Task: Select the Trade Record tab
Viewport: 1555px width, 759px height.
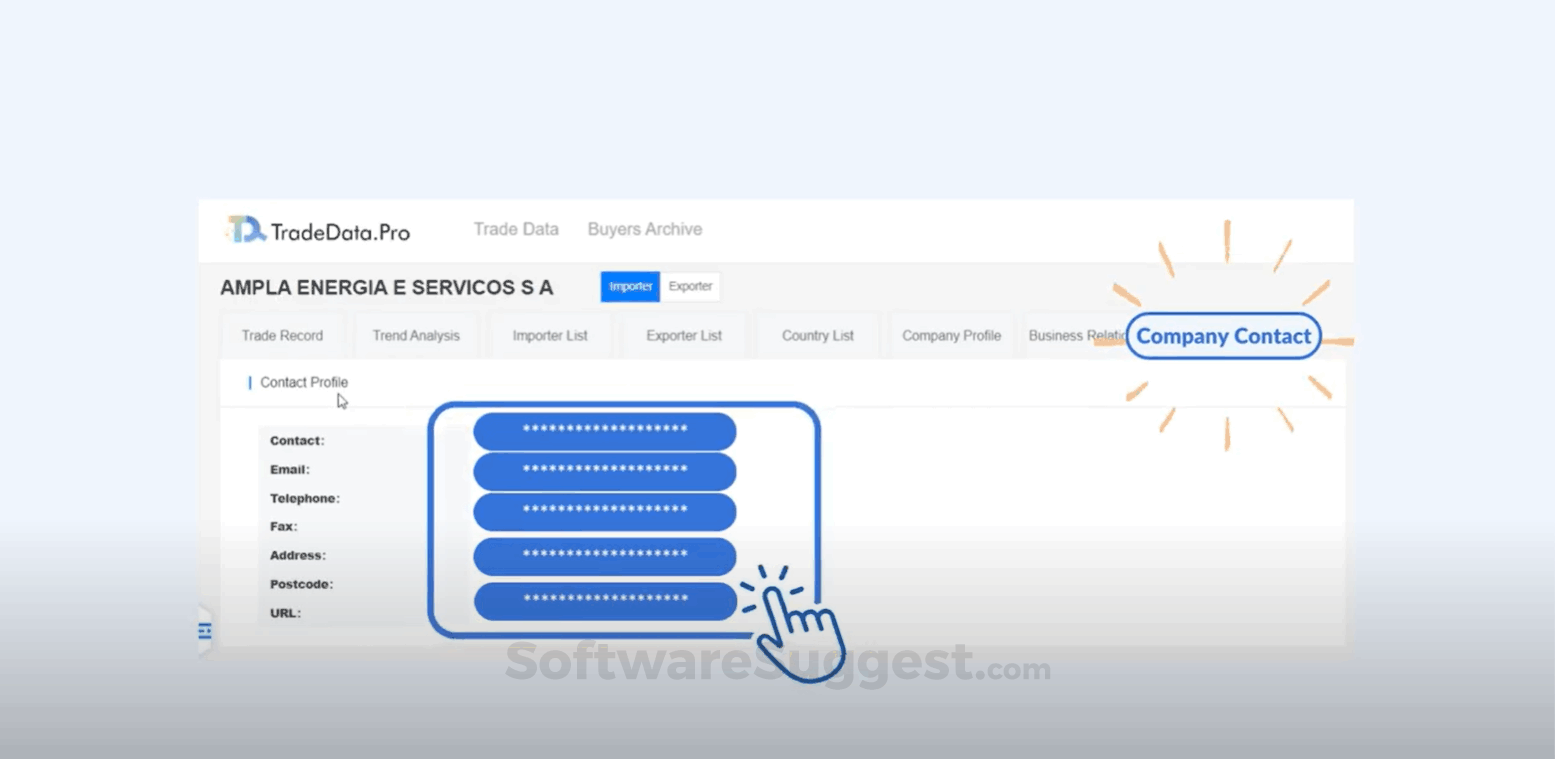Action: (x=282, y=335)
